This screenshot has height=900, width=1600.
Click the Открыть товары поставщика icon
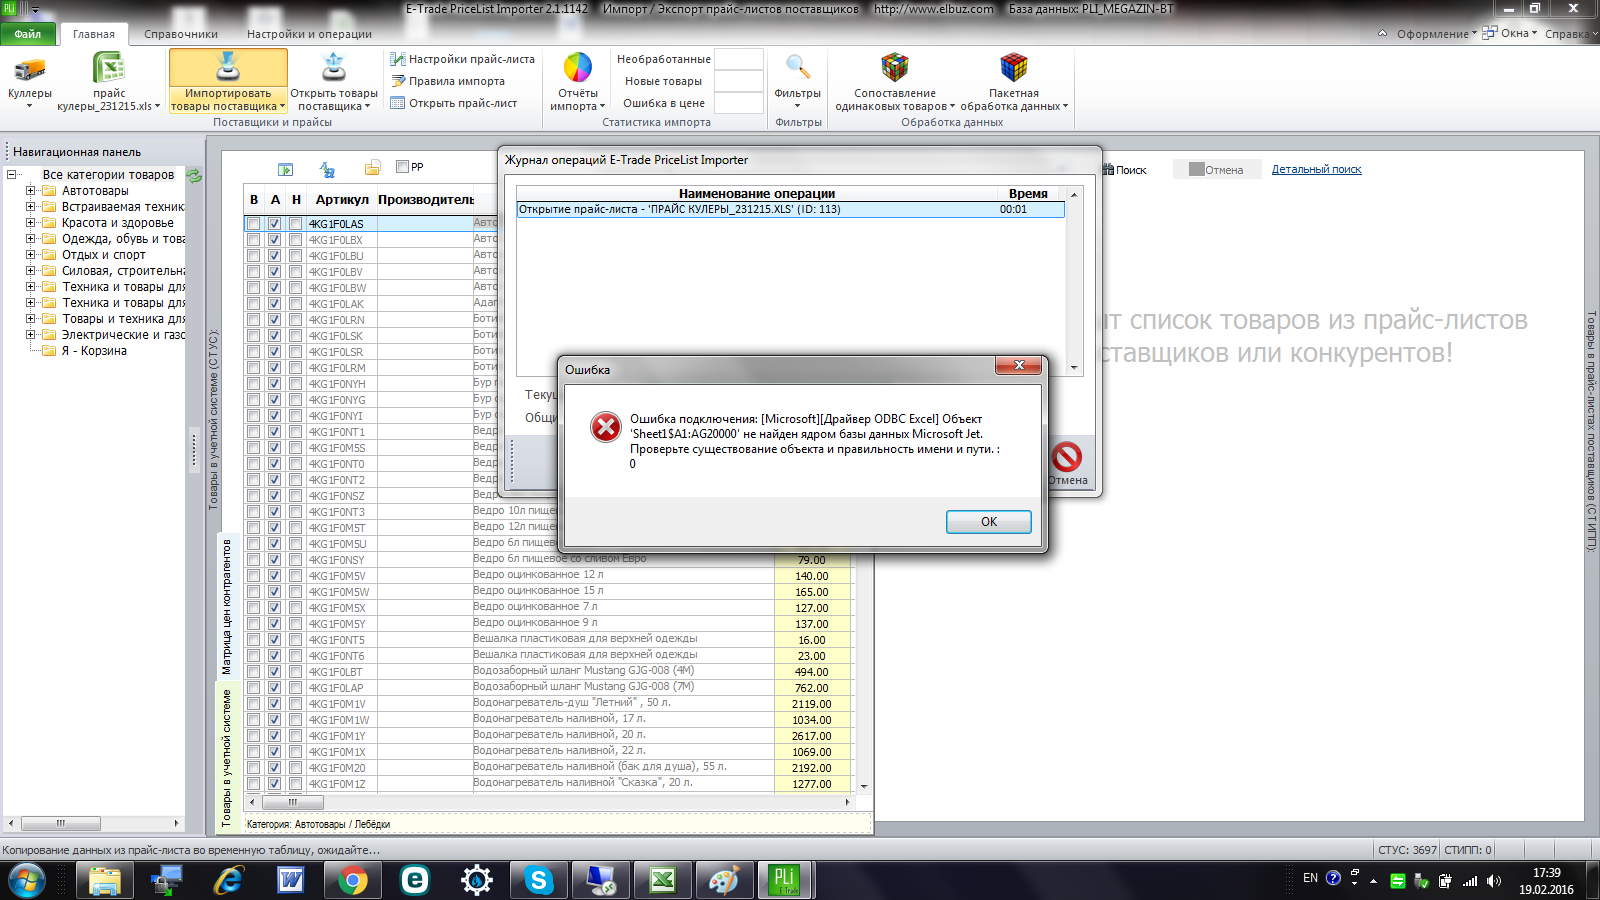334,68
